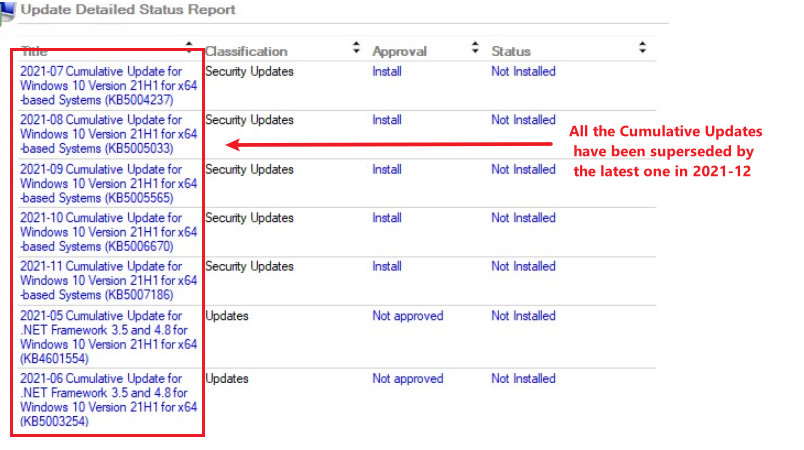This screenshot has width=804, height=450.
Task: Click the Install approval for KB5006670
Action: (x=387, y=217)
